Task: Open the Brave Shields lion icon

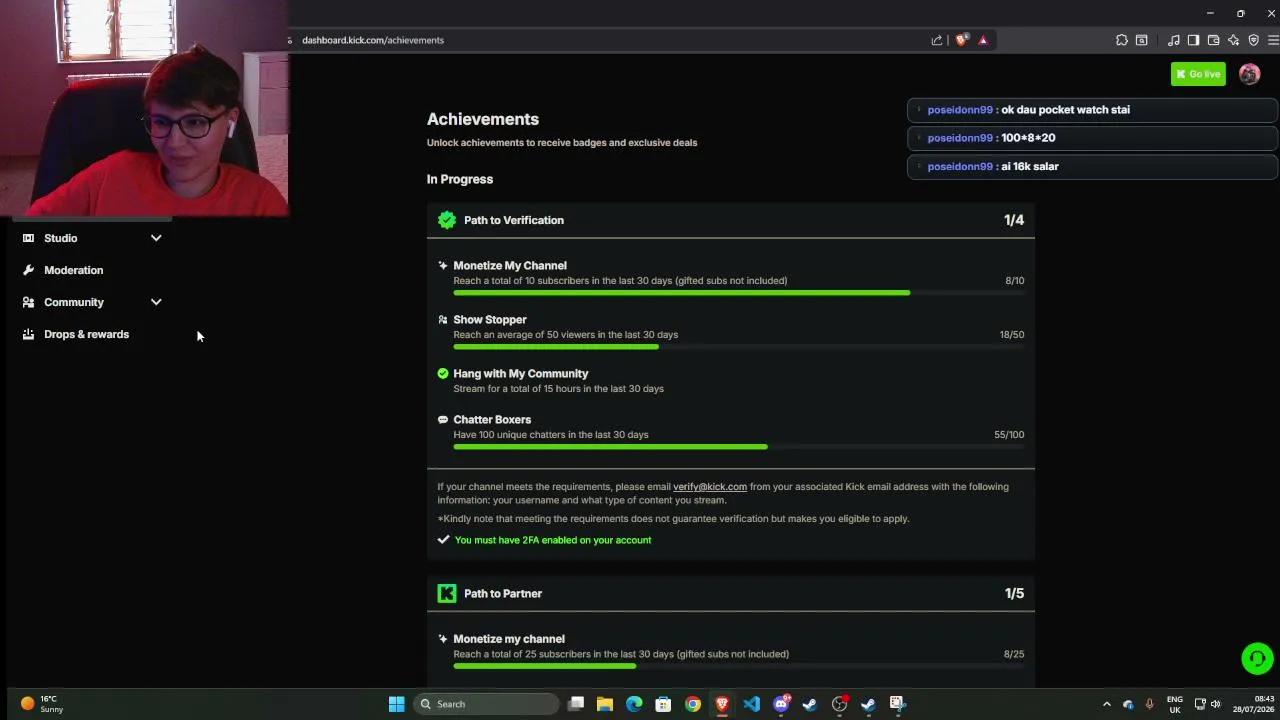Action: 961,40
